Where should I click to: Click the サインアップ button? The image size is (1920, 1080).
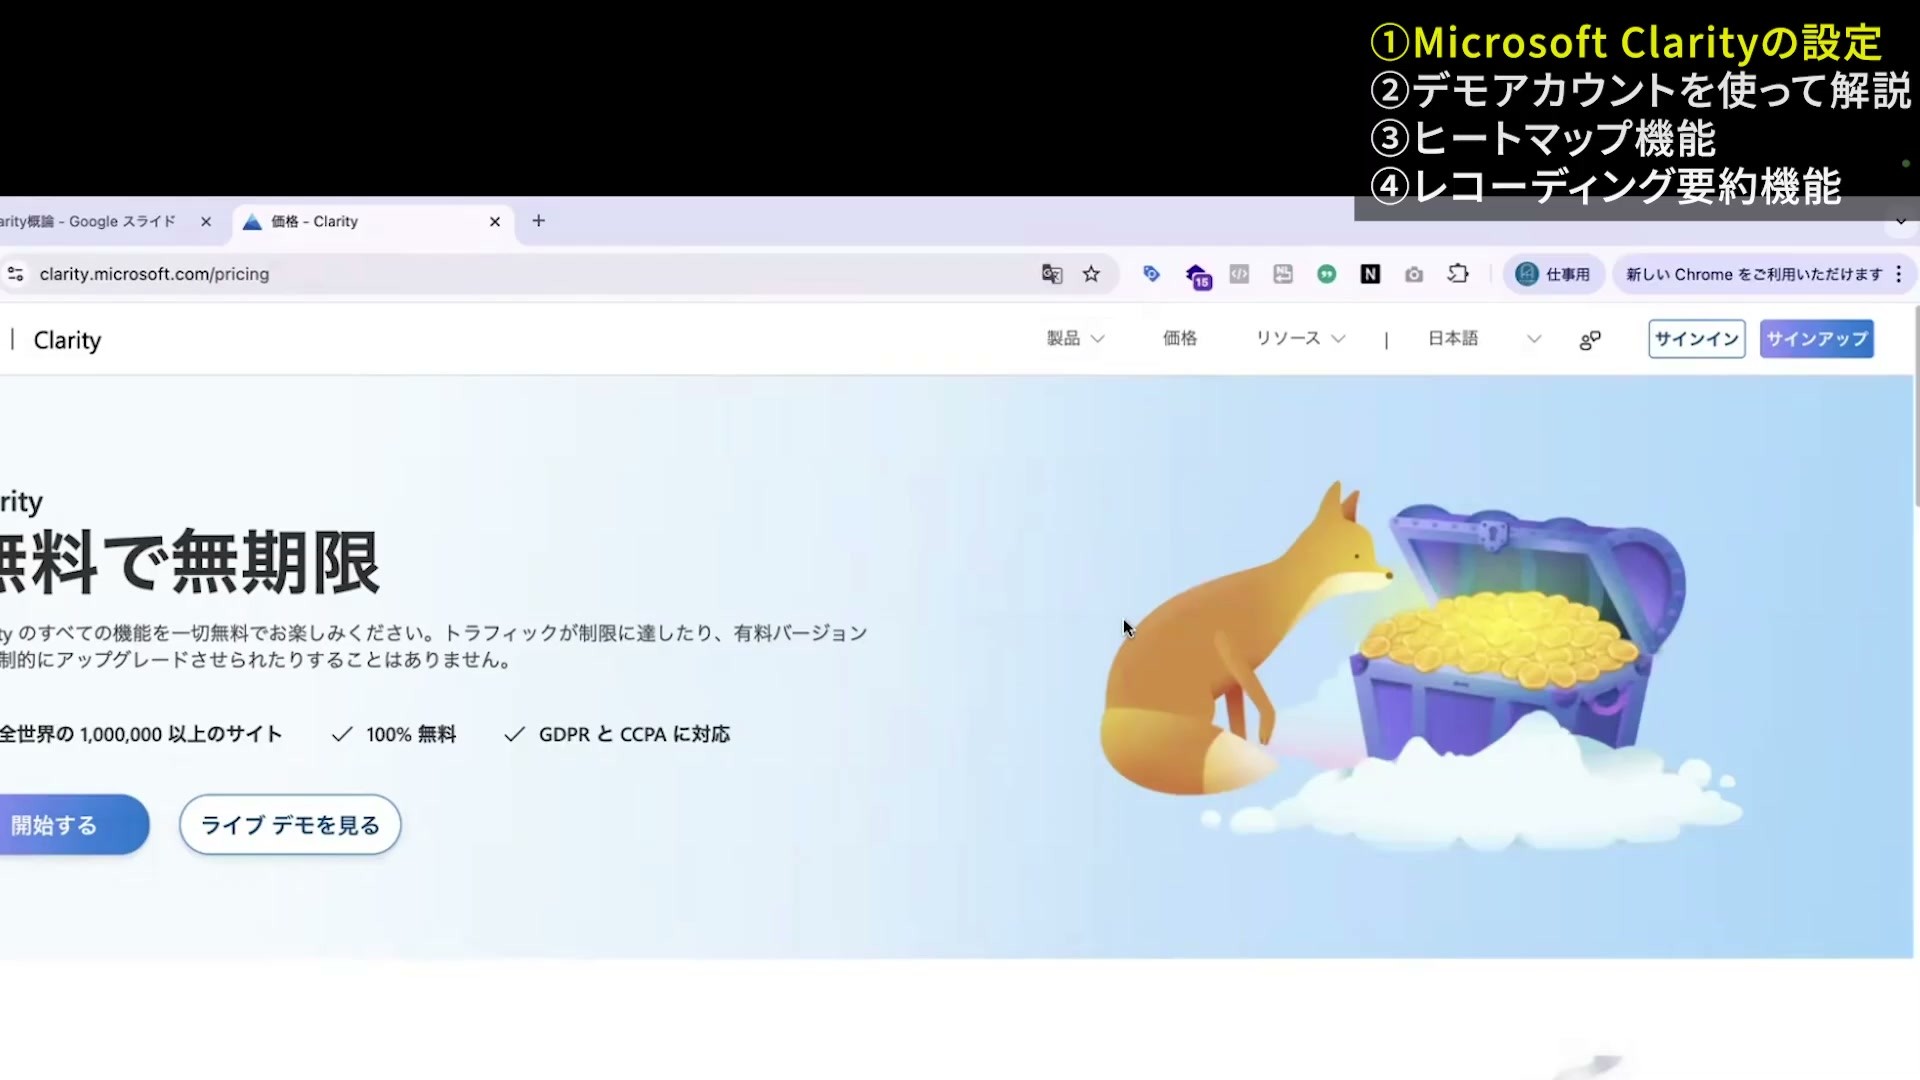(x=1817, y=339)
